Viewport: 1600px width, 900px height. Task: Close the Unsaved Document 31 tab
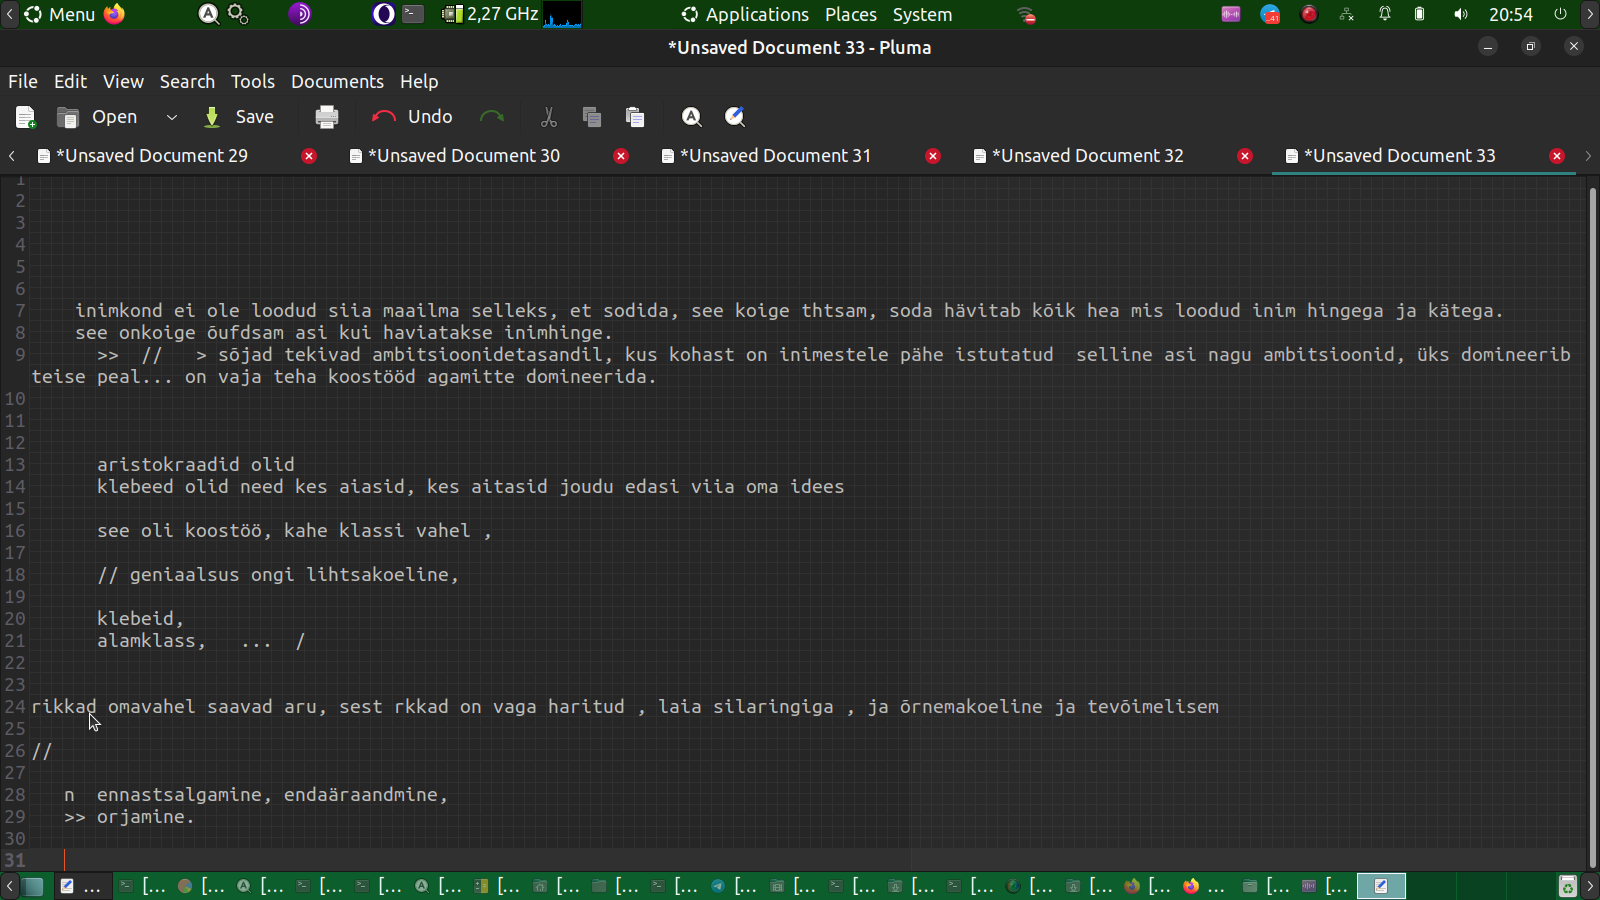tap(933, 156)
